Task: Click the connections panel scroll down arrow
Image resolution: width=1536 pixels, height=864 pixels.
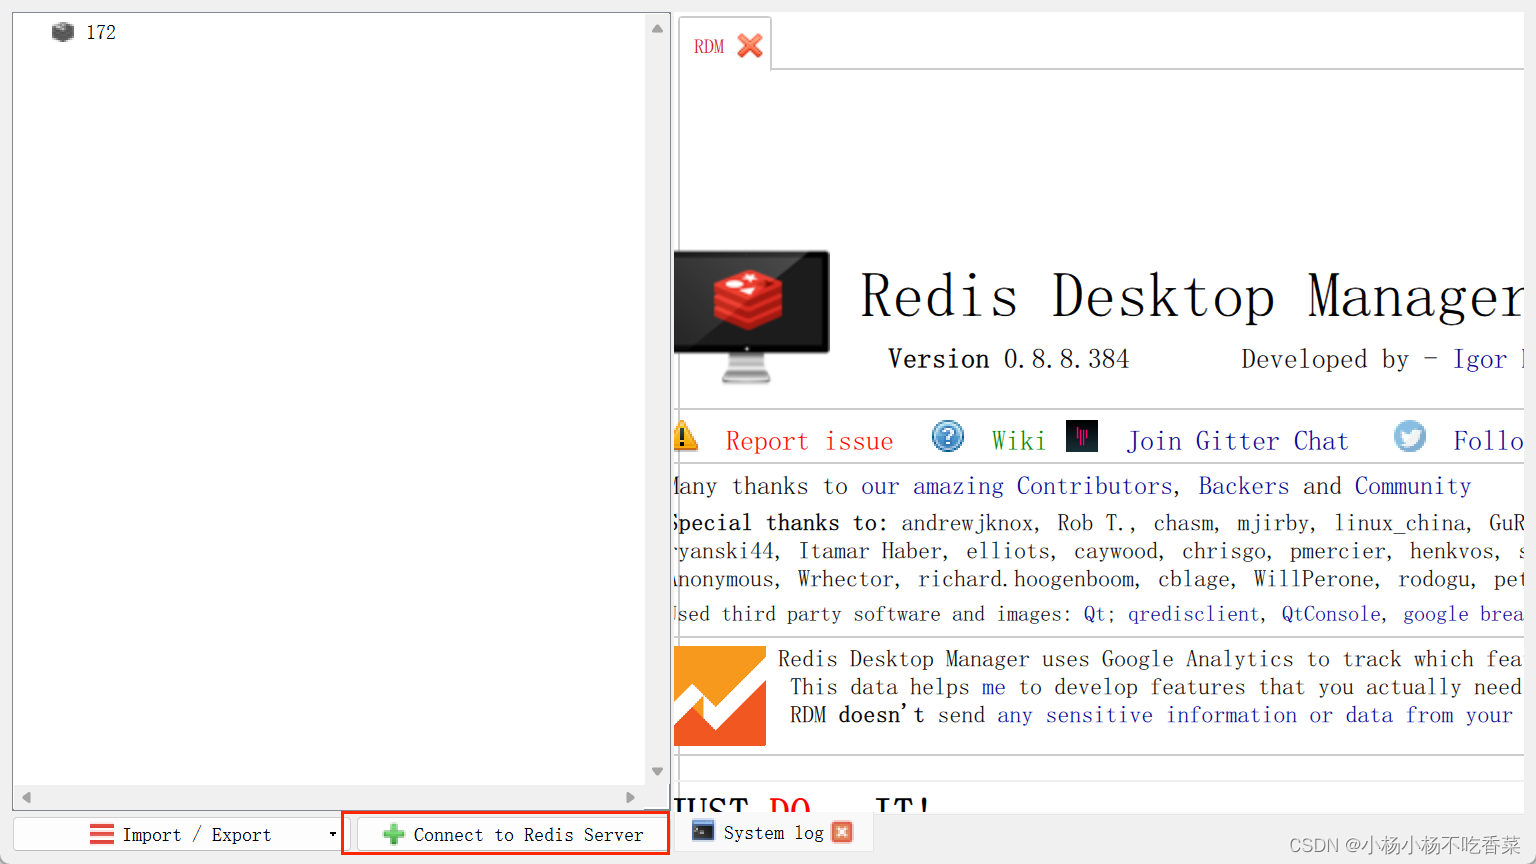Action: [657, 771]
